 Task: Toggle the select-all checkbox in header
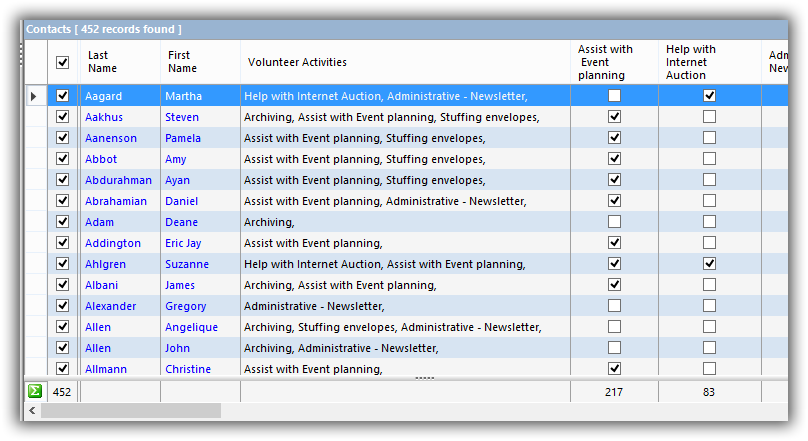[x=63, y=62]
